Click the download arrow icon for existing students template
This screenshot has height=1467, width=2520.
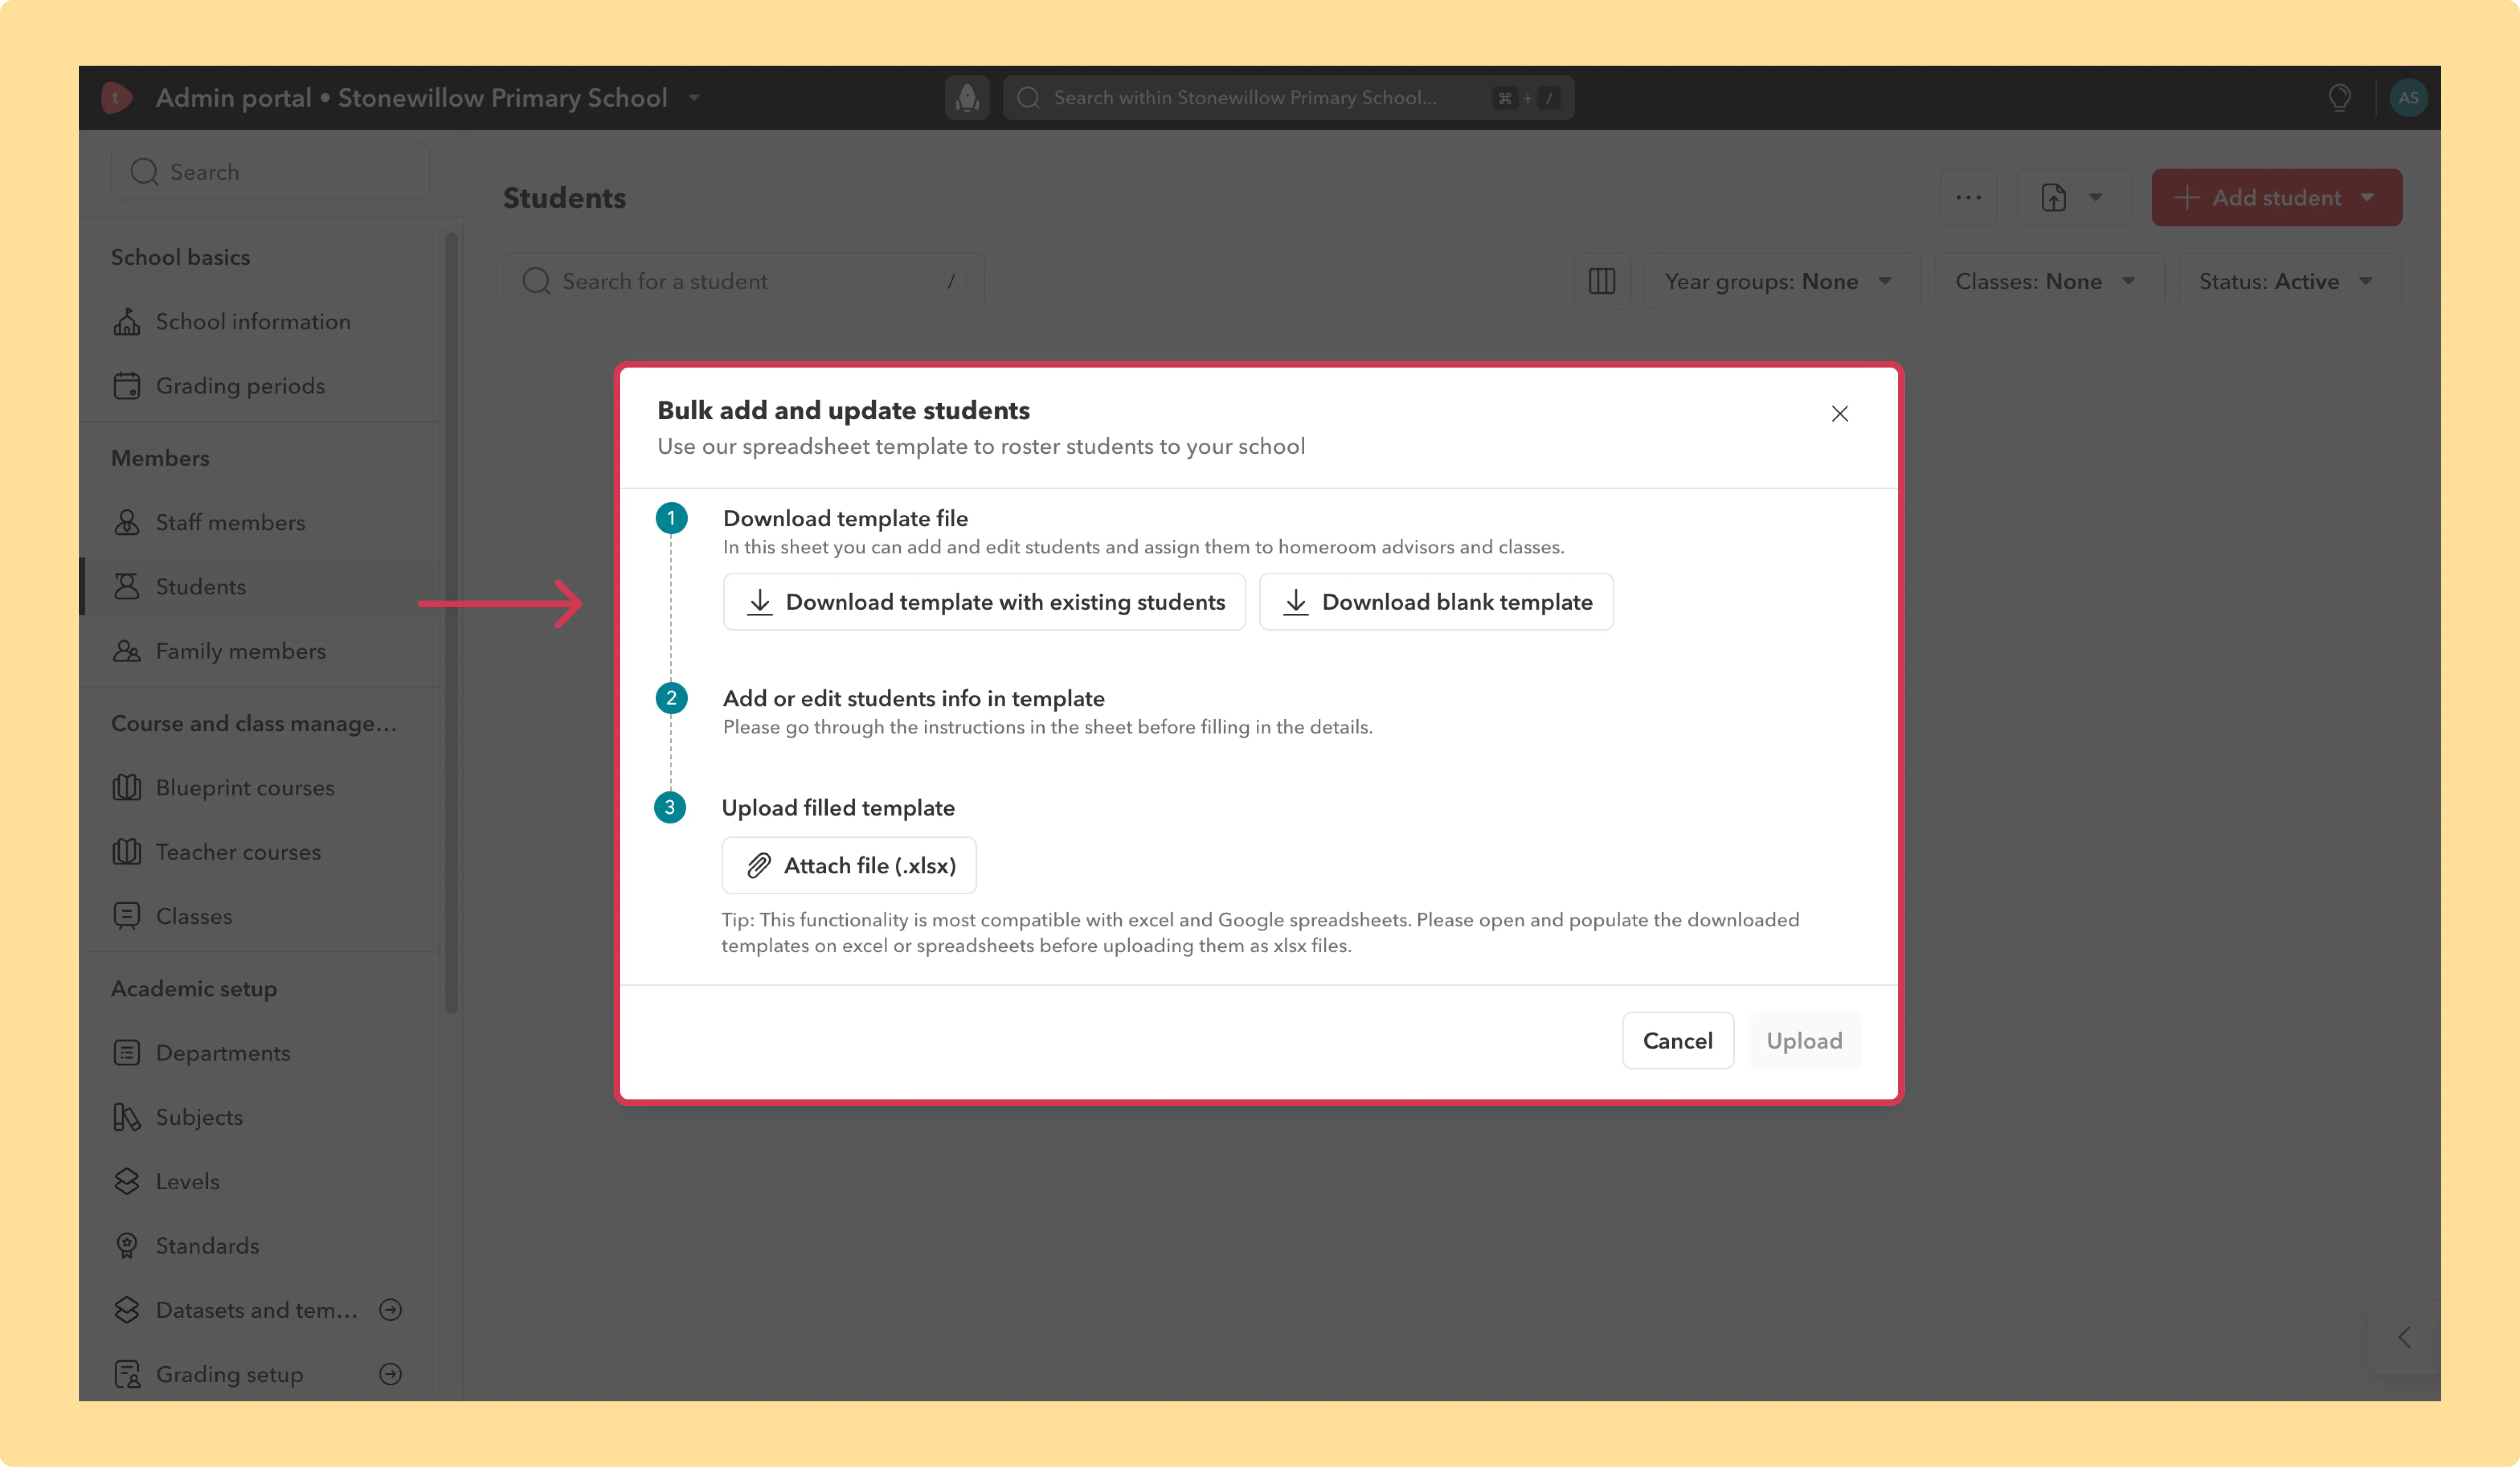pyautogui.click(x=760, y=602)
